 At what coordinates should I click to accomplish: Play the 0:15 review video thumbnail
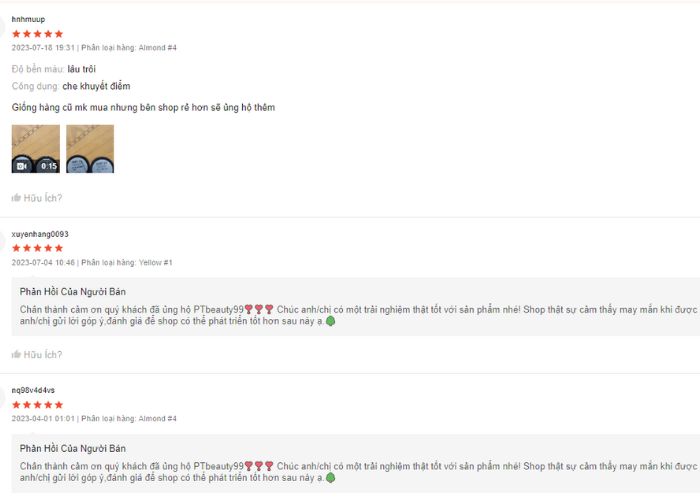(36, 149)
